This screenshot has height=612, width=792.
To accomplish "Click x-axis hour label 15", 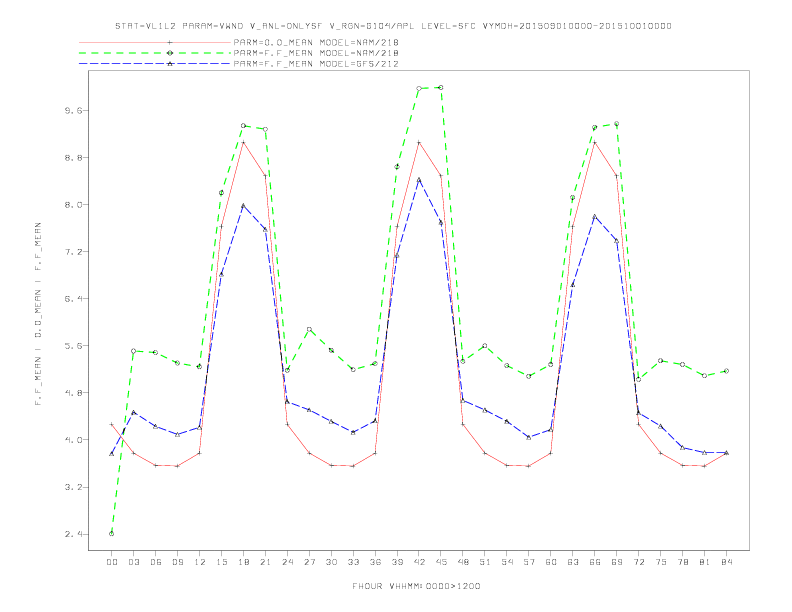I will (221, 562).
